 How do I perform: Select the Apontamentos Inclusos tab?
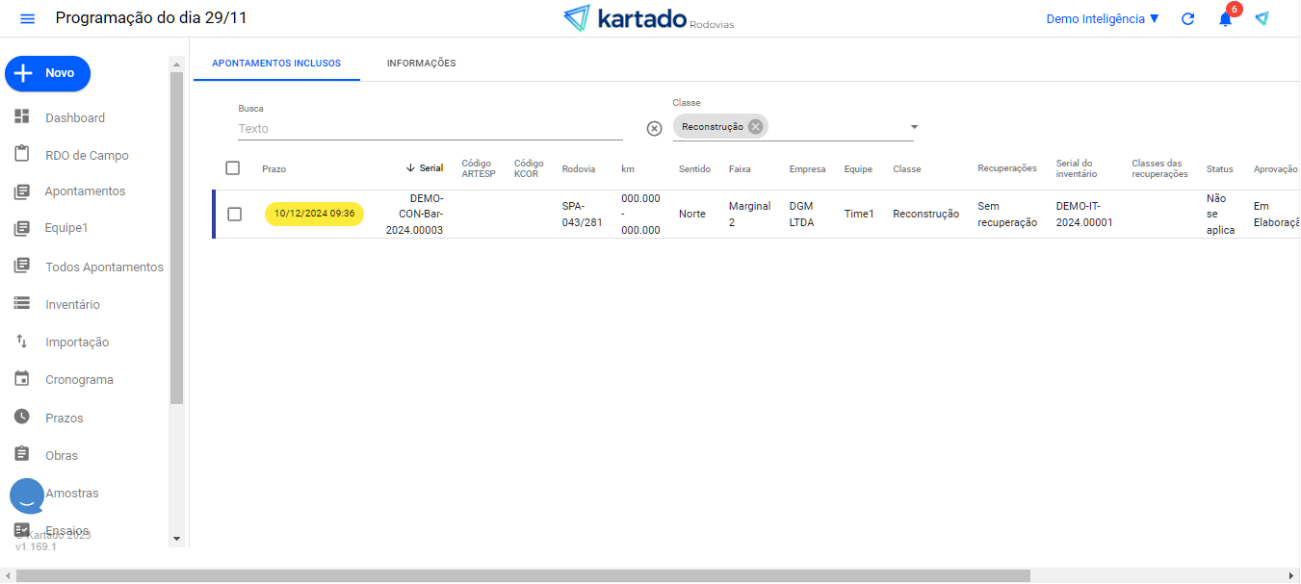tap(276, 63)
